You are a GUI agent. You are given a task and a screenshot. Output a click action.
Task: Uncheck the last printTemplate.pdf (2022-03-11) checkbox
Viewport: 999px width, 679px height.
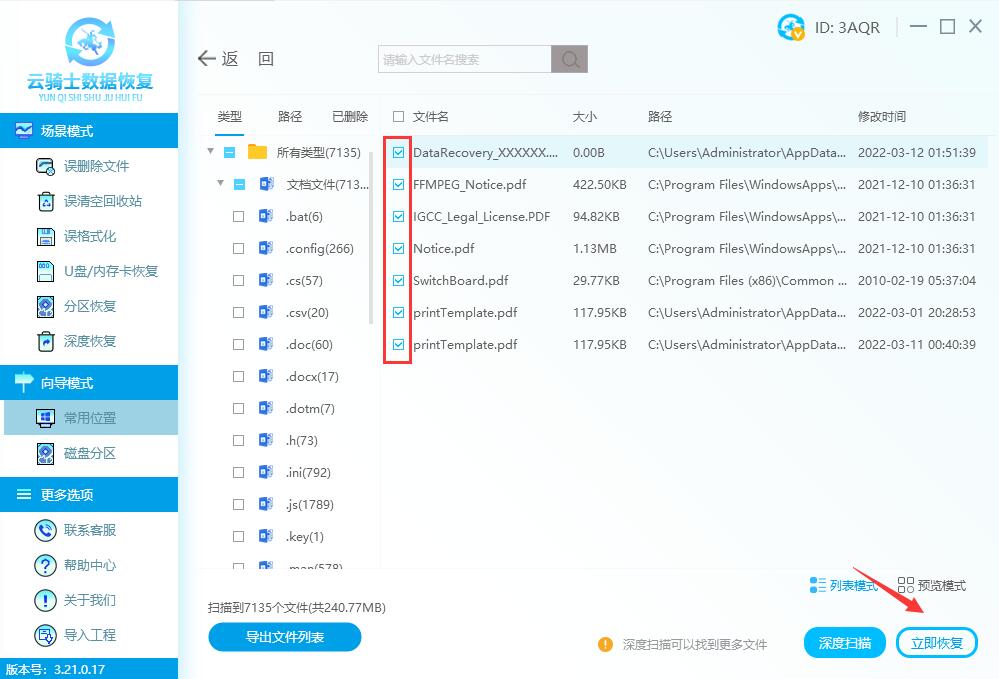tap(398, 345)
